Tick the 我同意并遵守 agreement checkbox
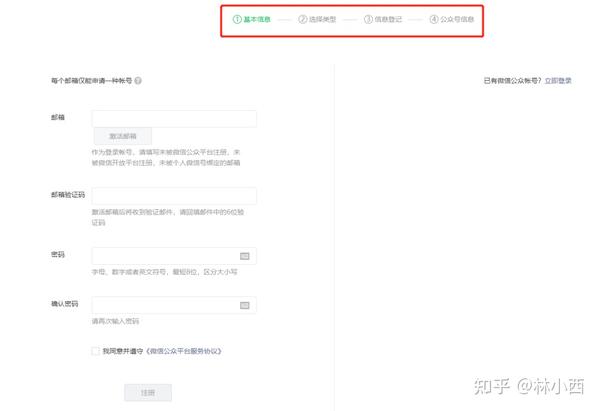 tap(95, 351)
